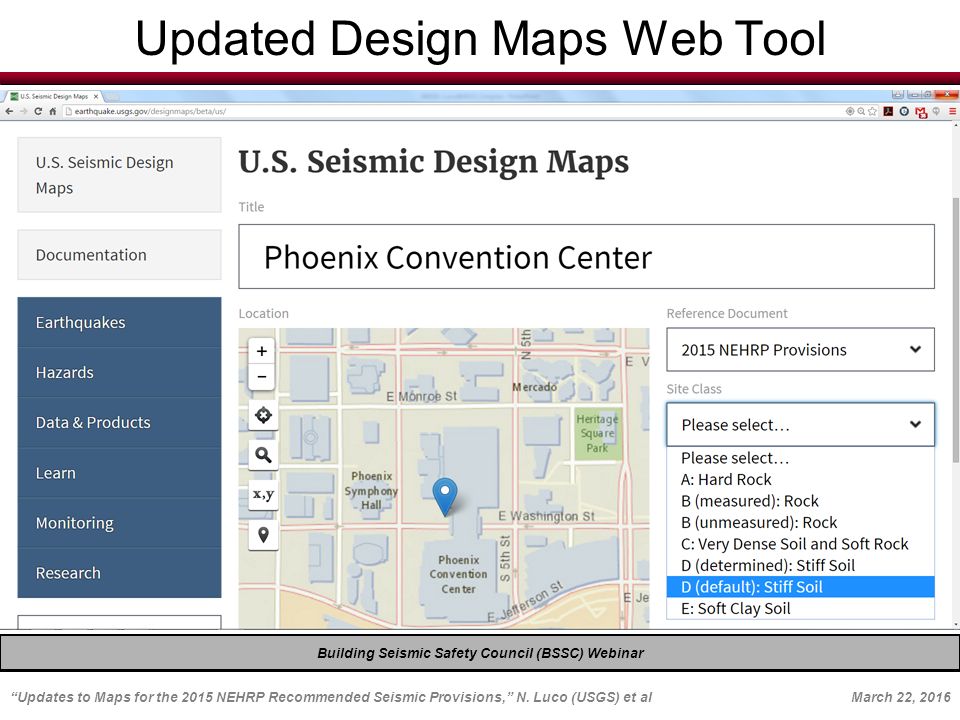
Task: Go to the browser home page icon
Action: coord(53,111)
